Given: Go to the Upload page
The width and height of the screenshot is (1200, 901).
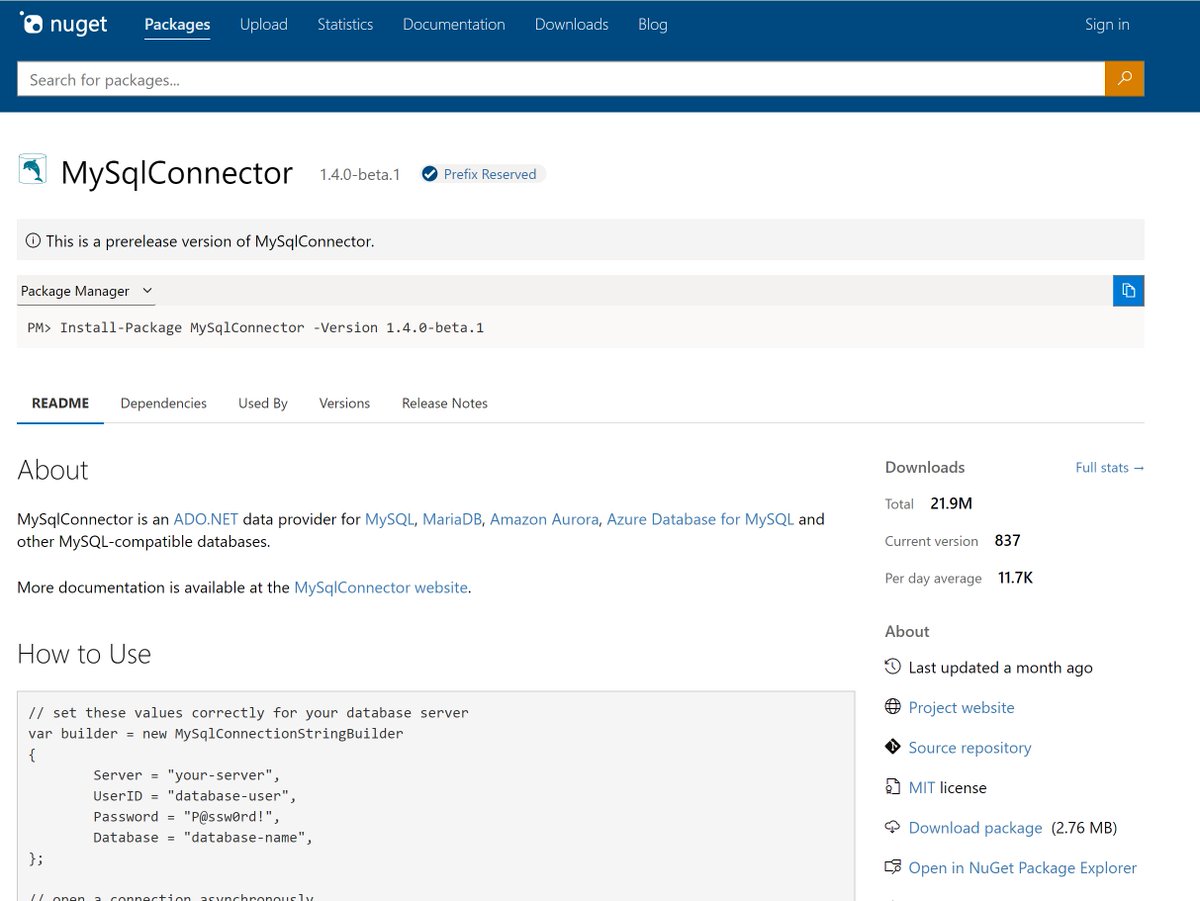Looking at the screenshot, I should point(264,24).
